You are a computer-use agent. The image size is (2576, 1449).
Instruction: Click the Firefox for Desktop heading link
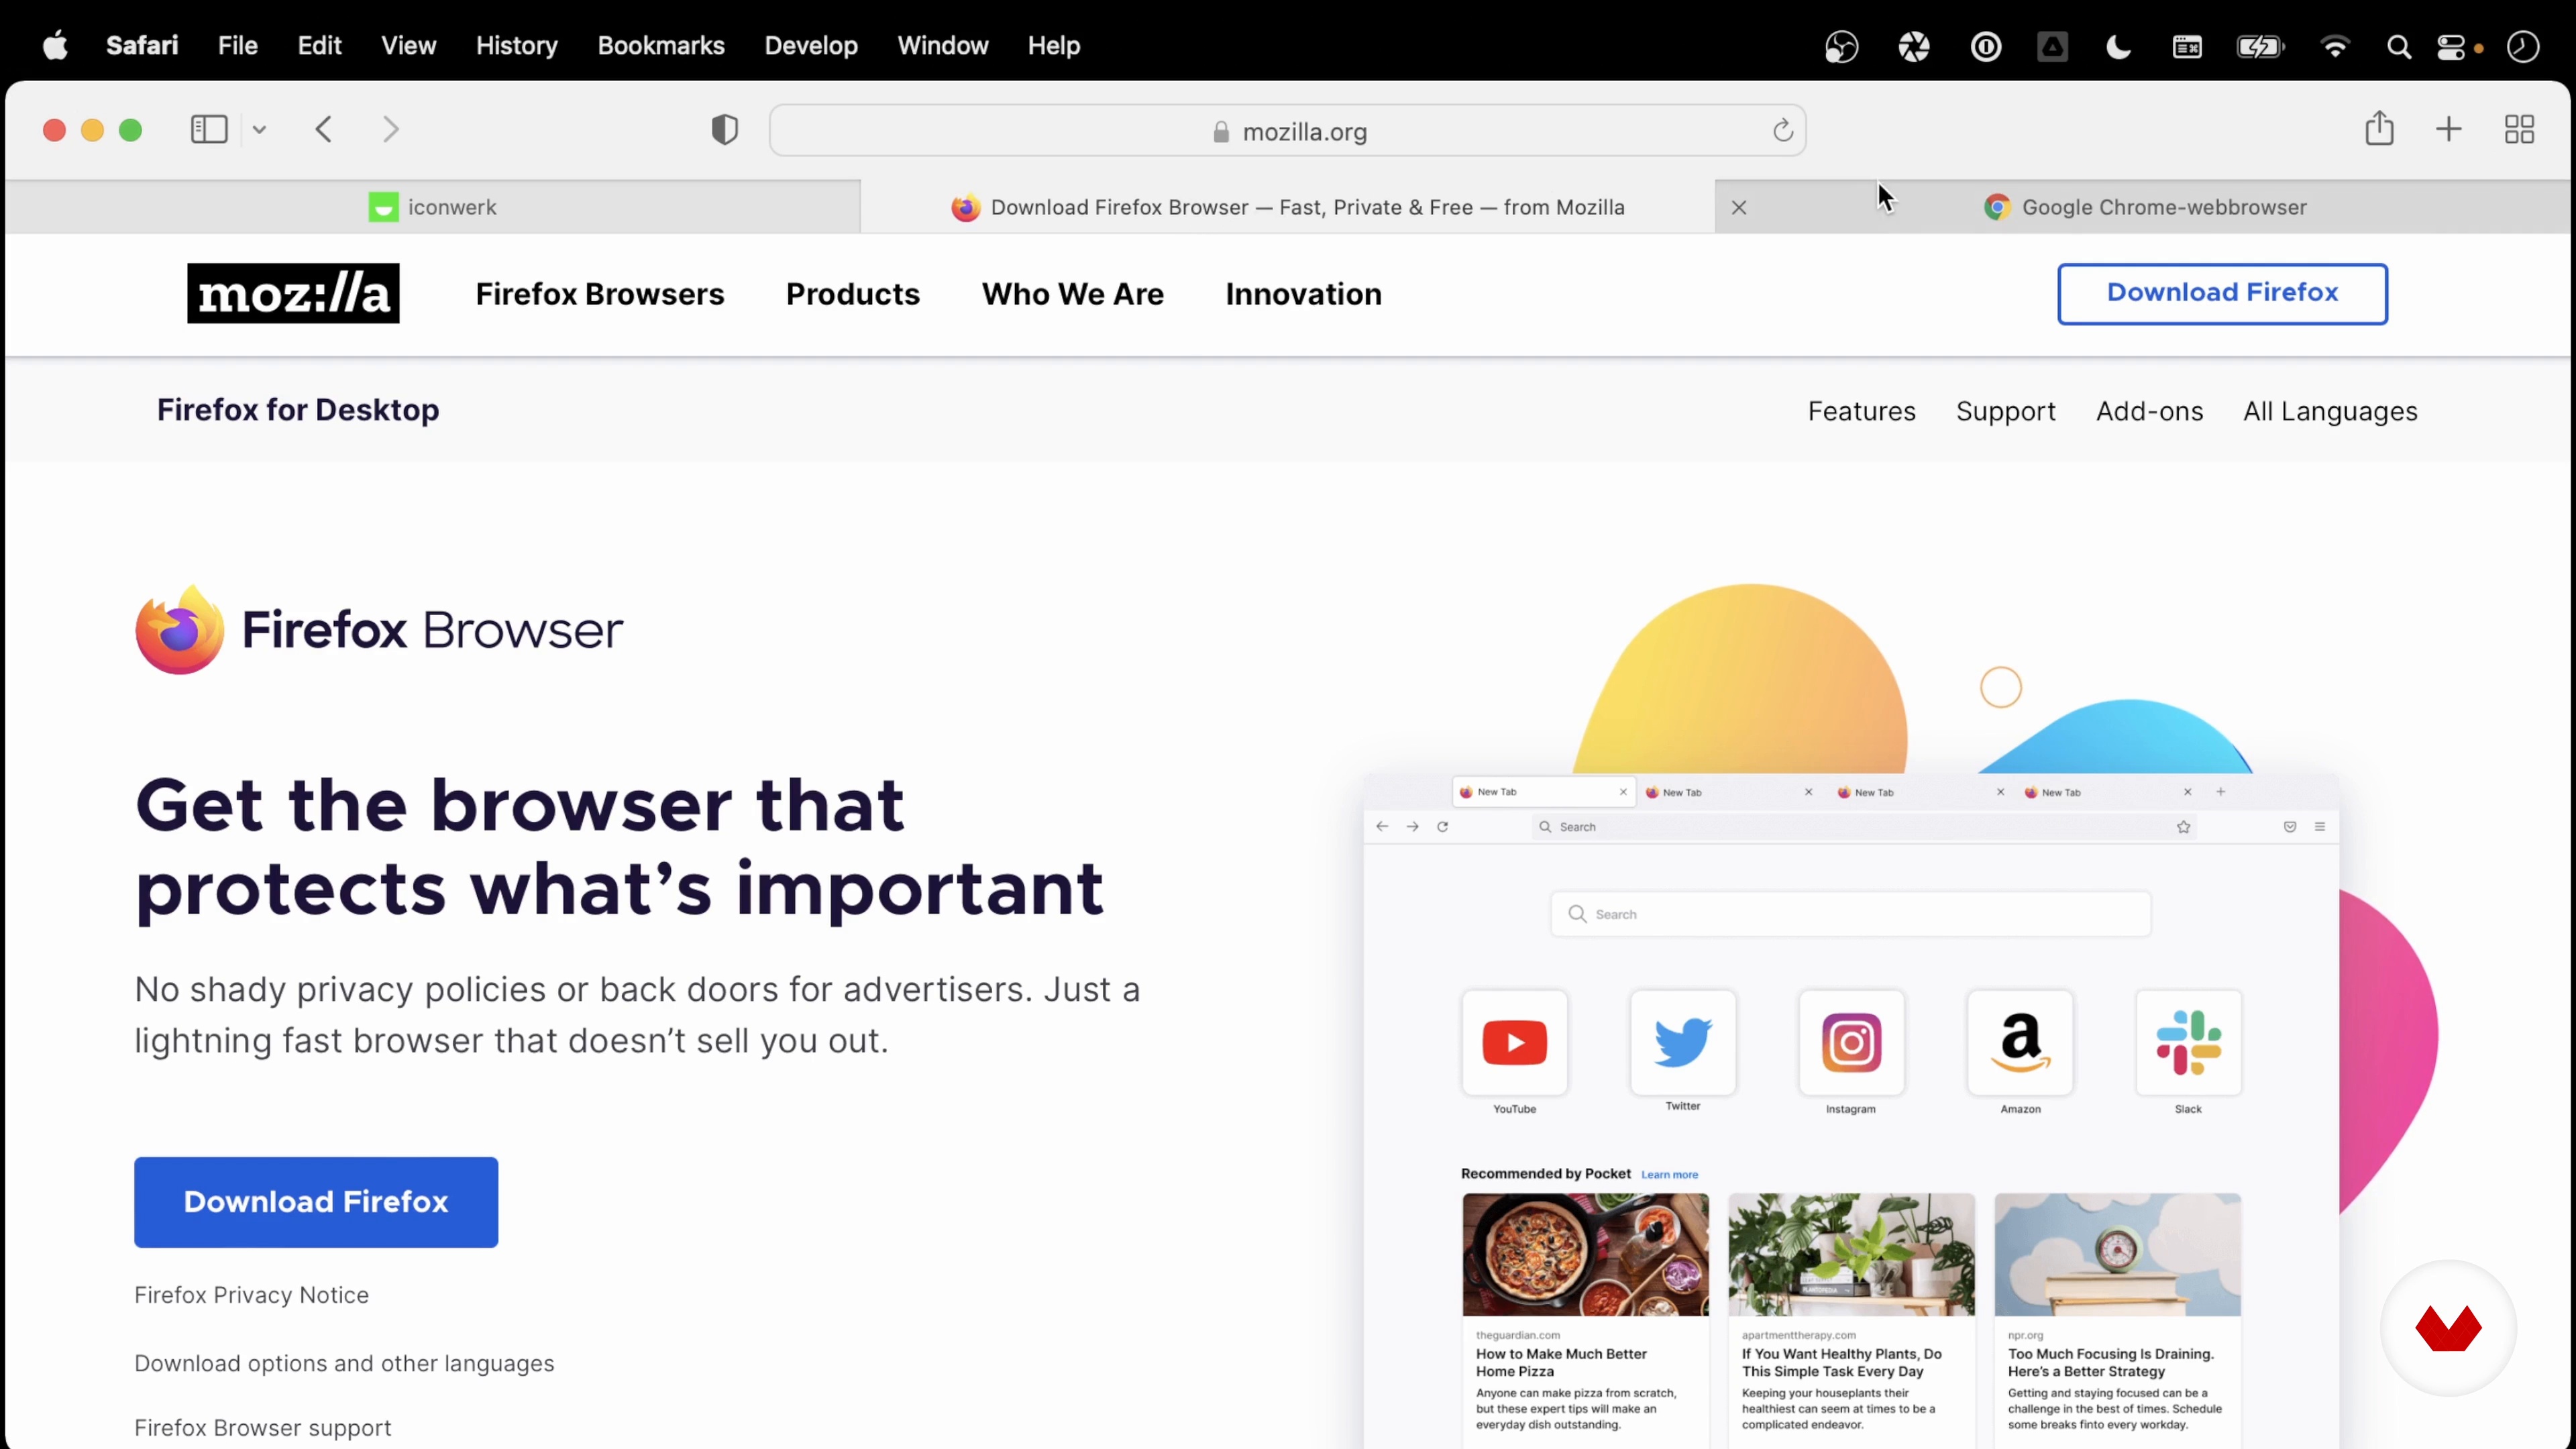point(298,410)
